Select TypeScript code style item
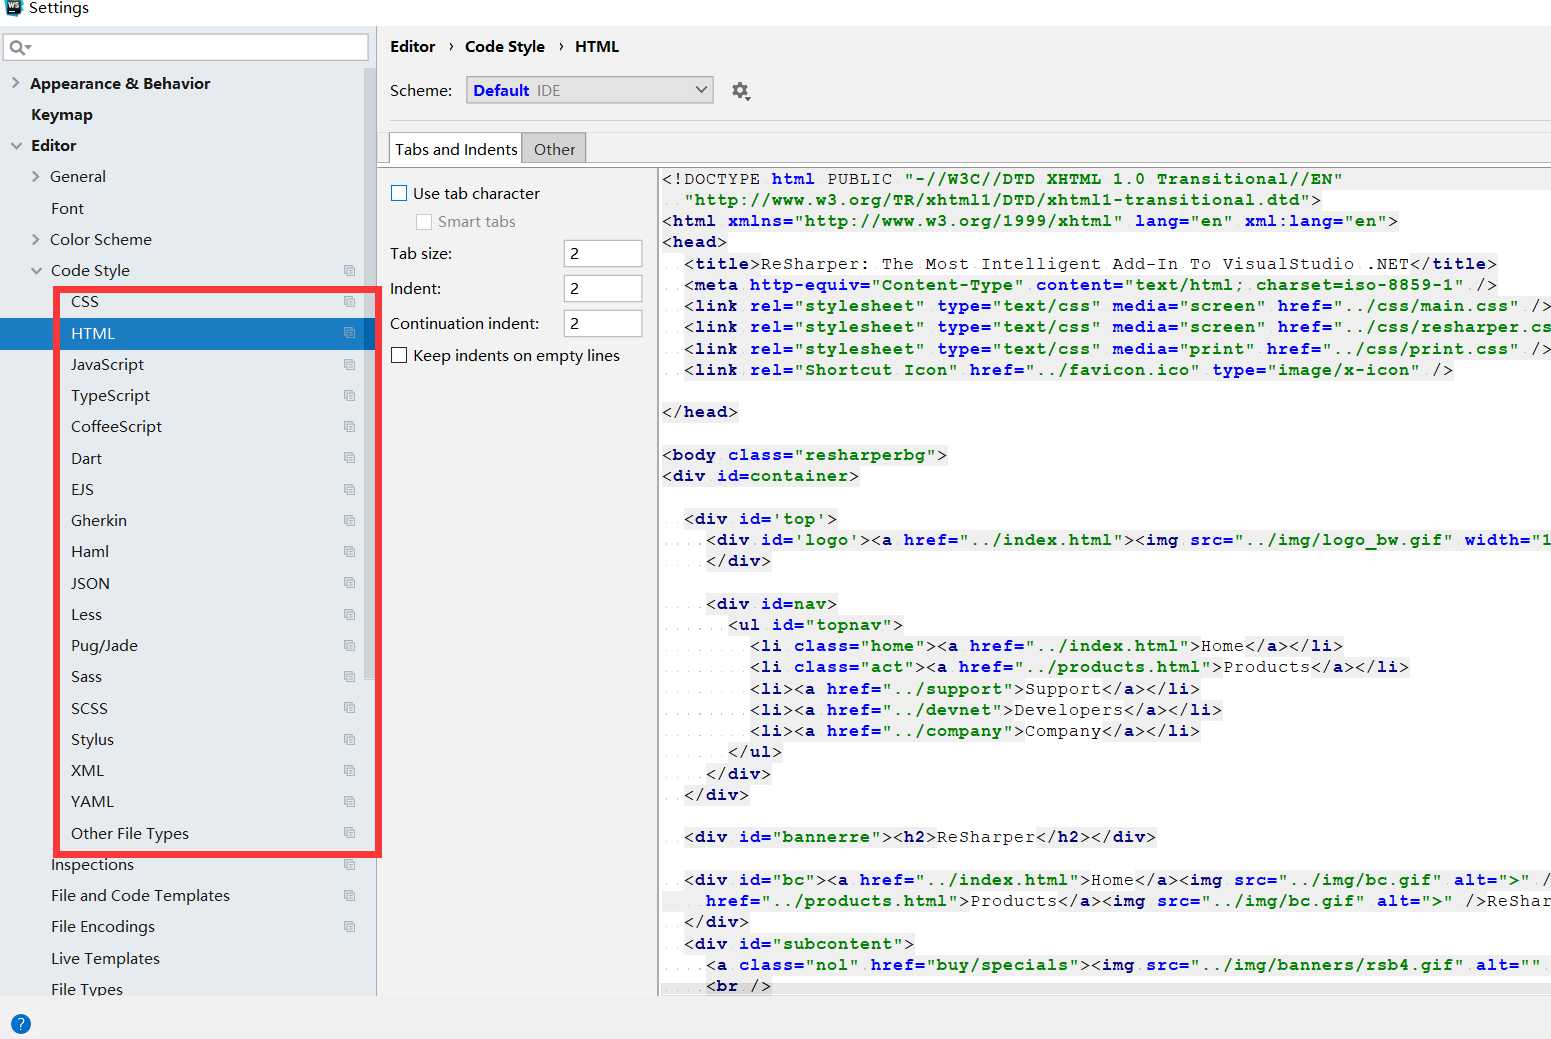 pos(110,395)
